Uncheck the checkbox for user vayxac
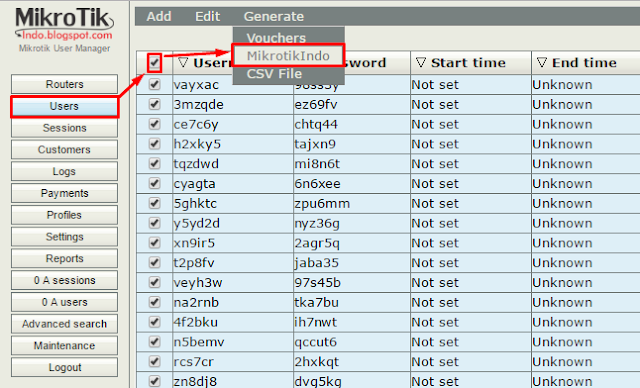640x388 pixels. click(154, 84)
